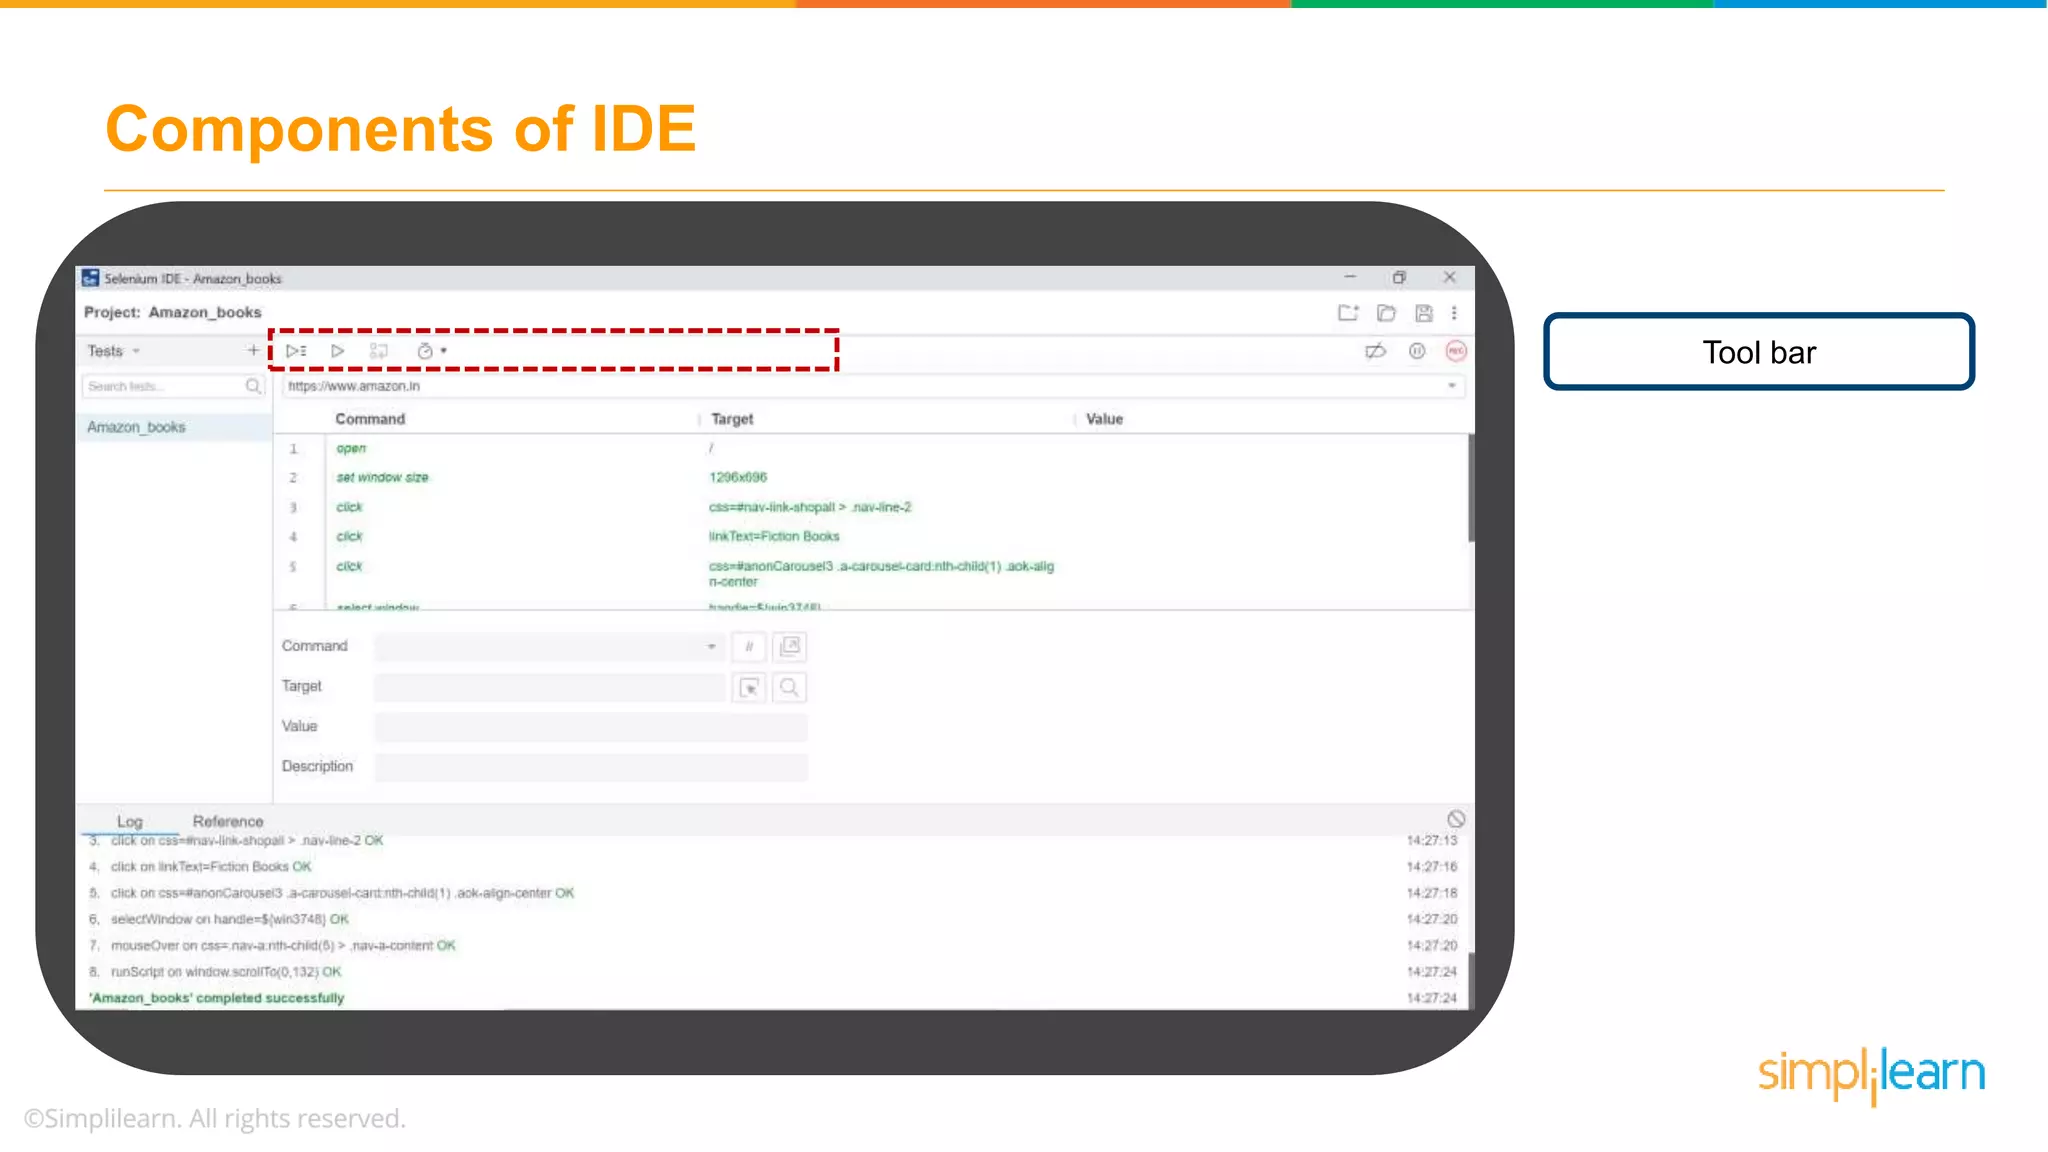Click the Command column header
This screenshot has height=1152, width=2048.
tap(370, 419)
